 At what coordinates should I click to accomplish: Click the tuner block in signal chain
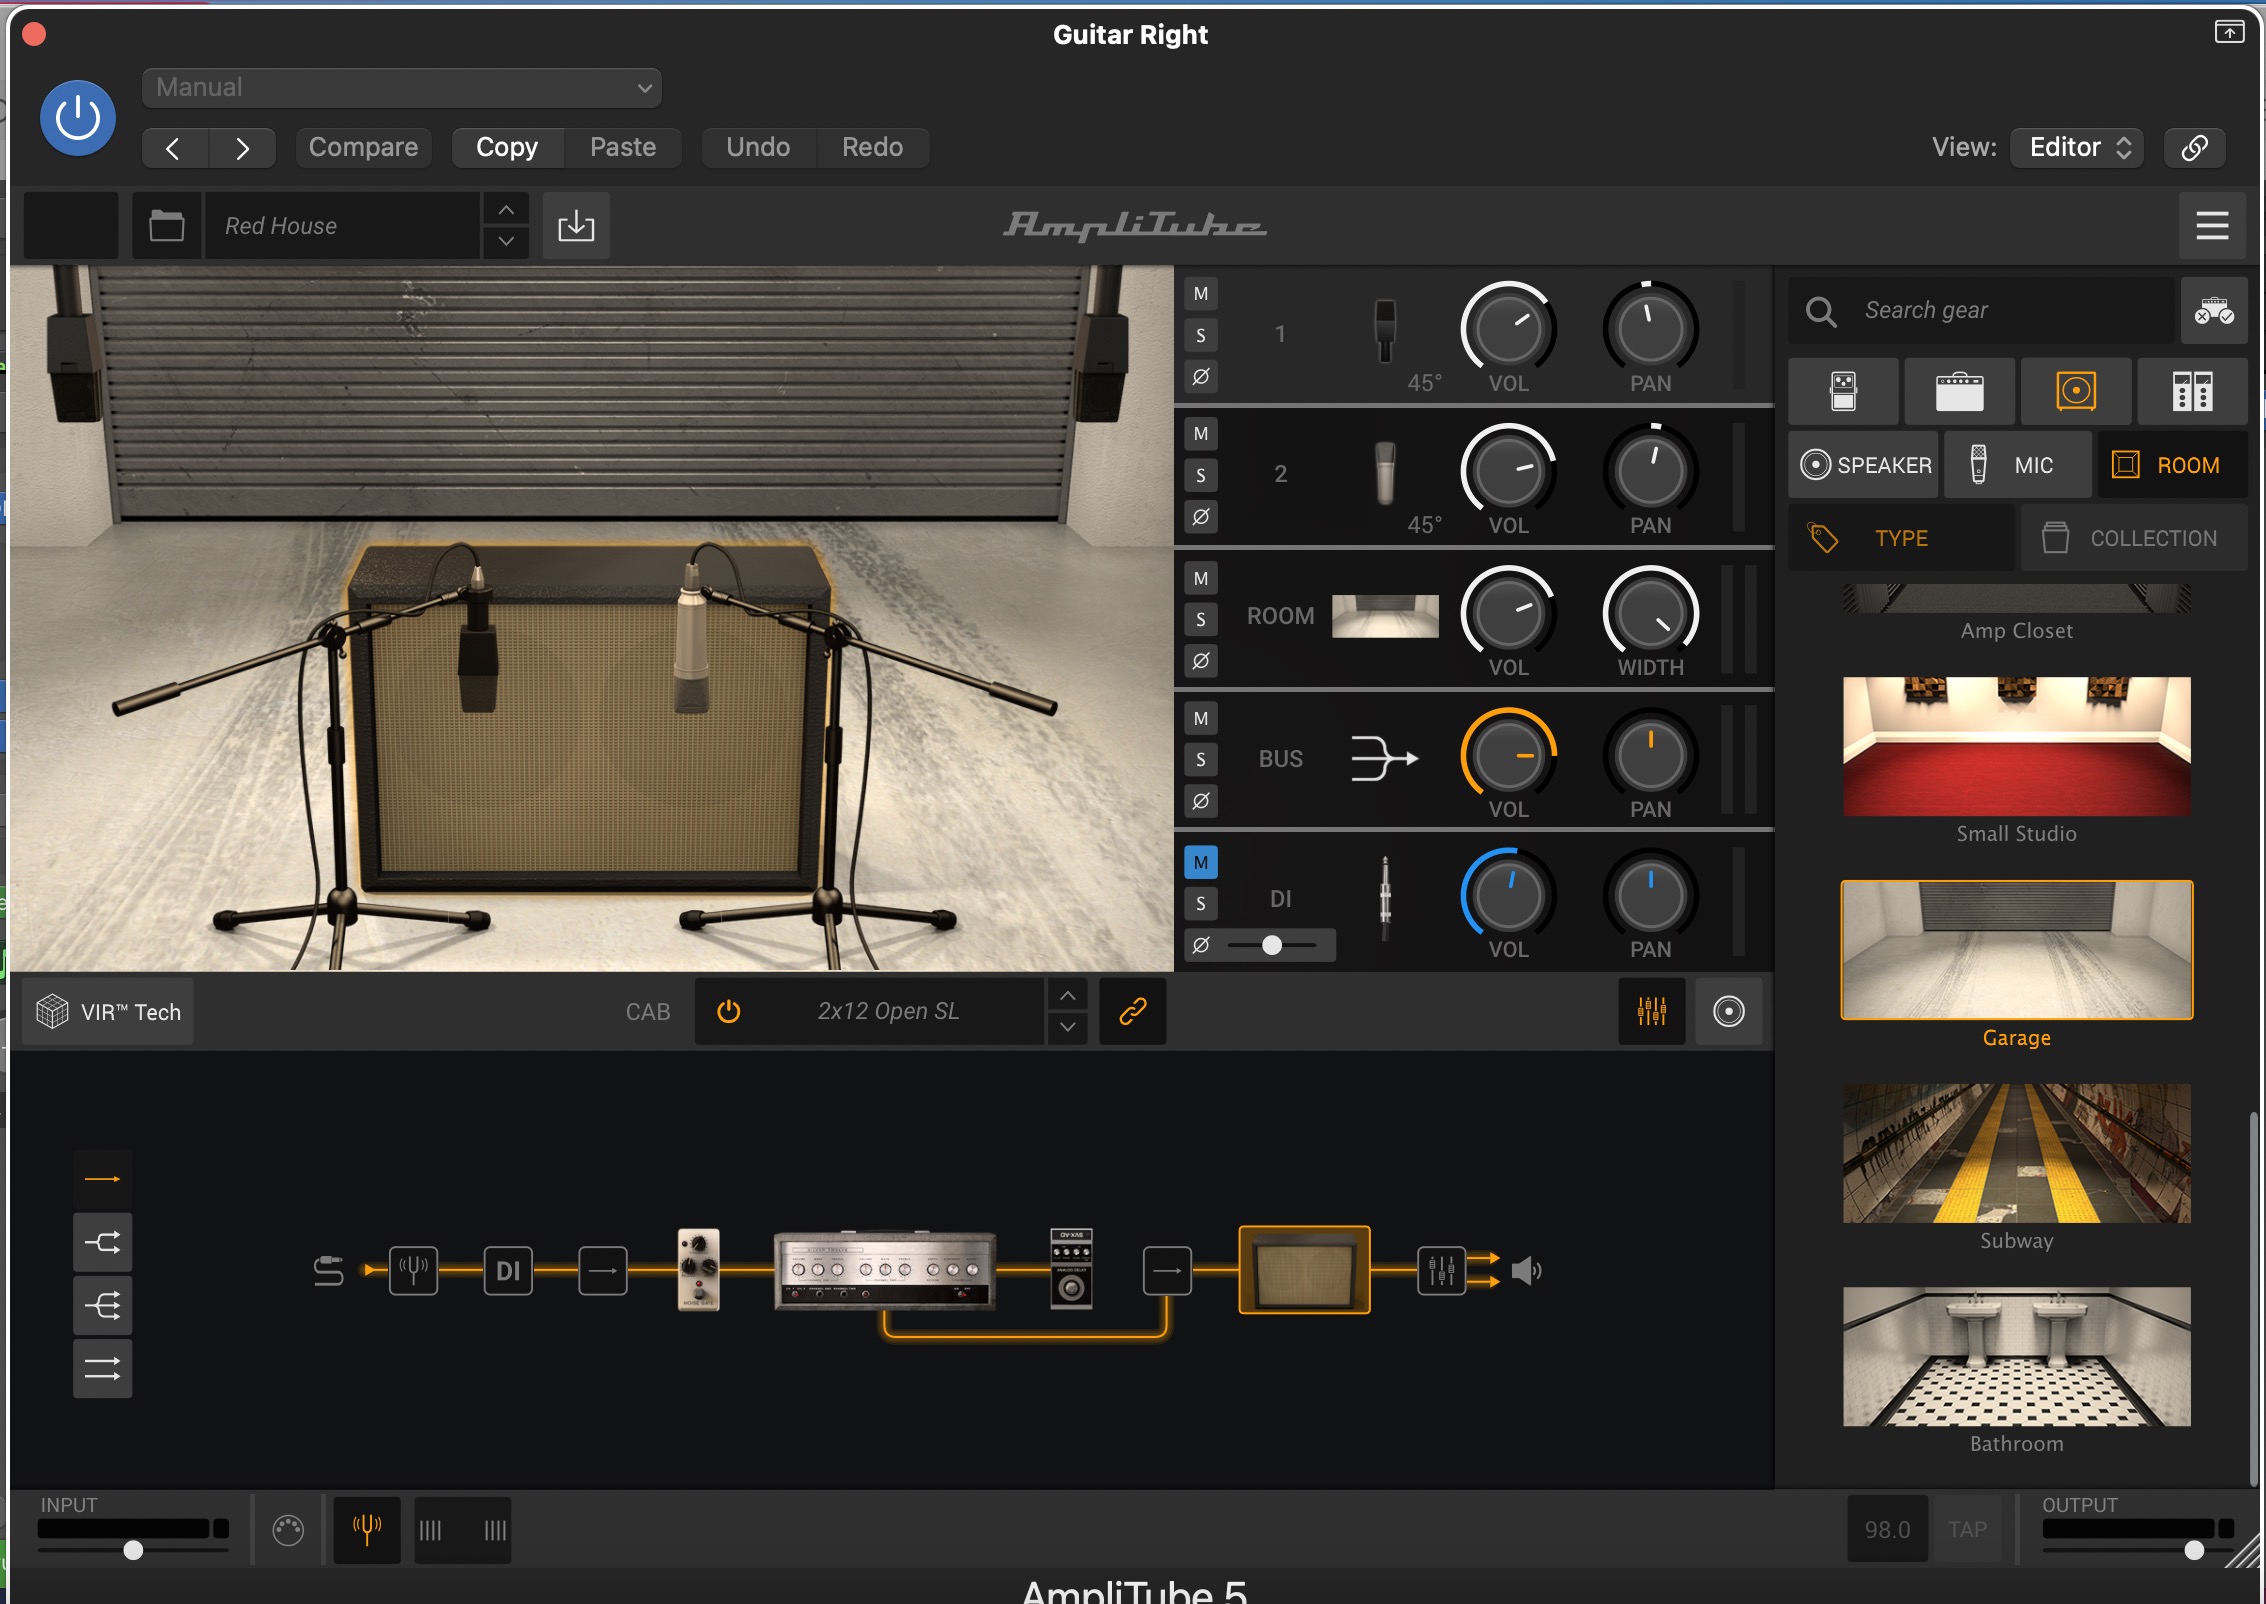413,1271
